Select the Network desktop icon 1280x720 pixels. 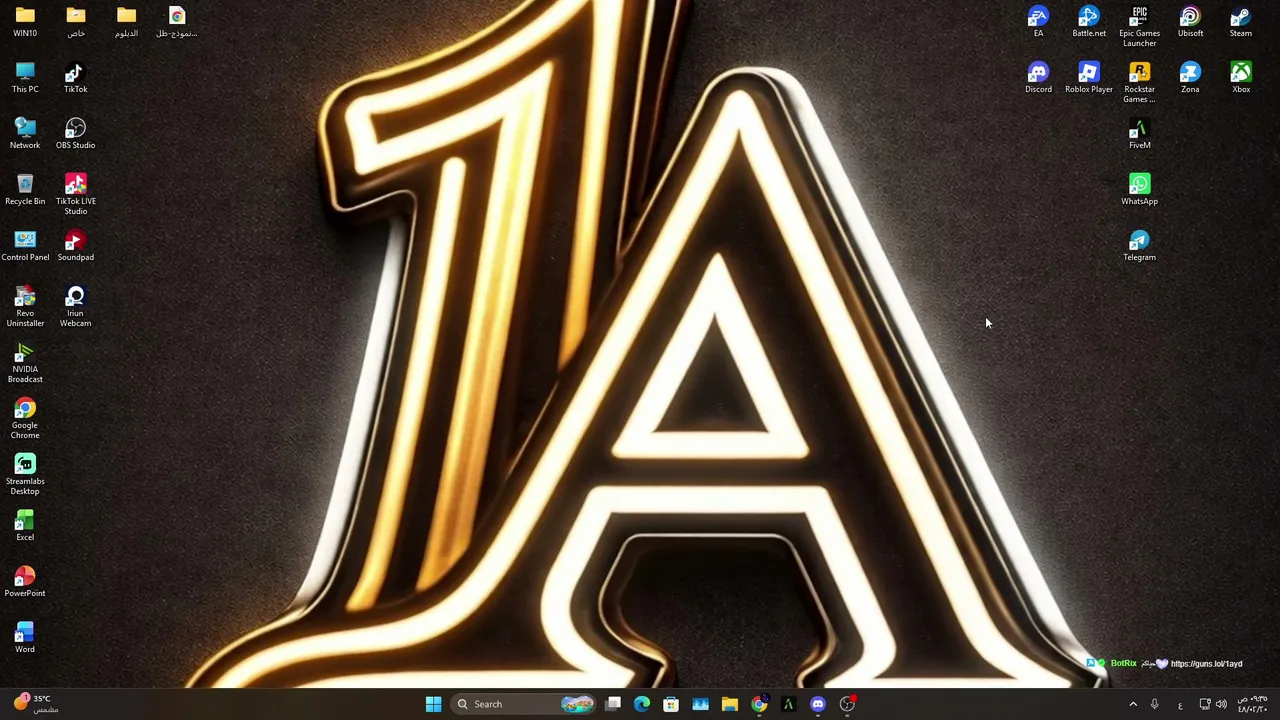(x=25, y=134)
